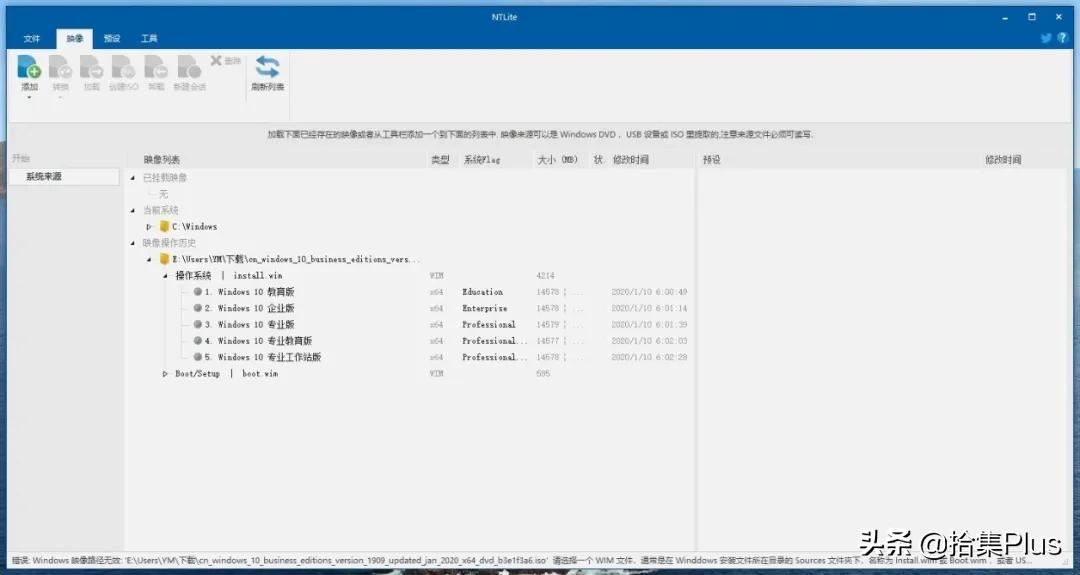Sort by the 映像列表 column header

click(162, 160)
